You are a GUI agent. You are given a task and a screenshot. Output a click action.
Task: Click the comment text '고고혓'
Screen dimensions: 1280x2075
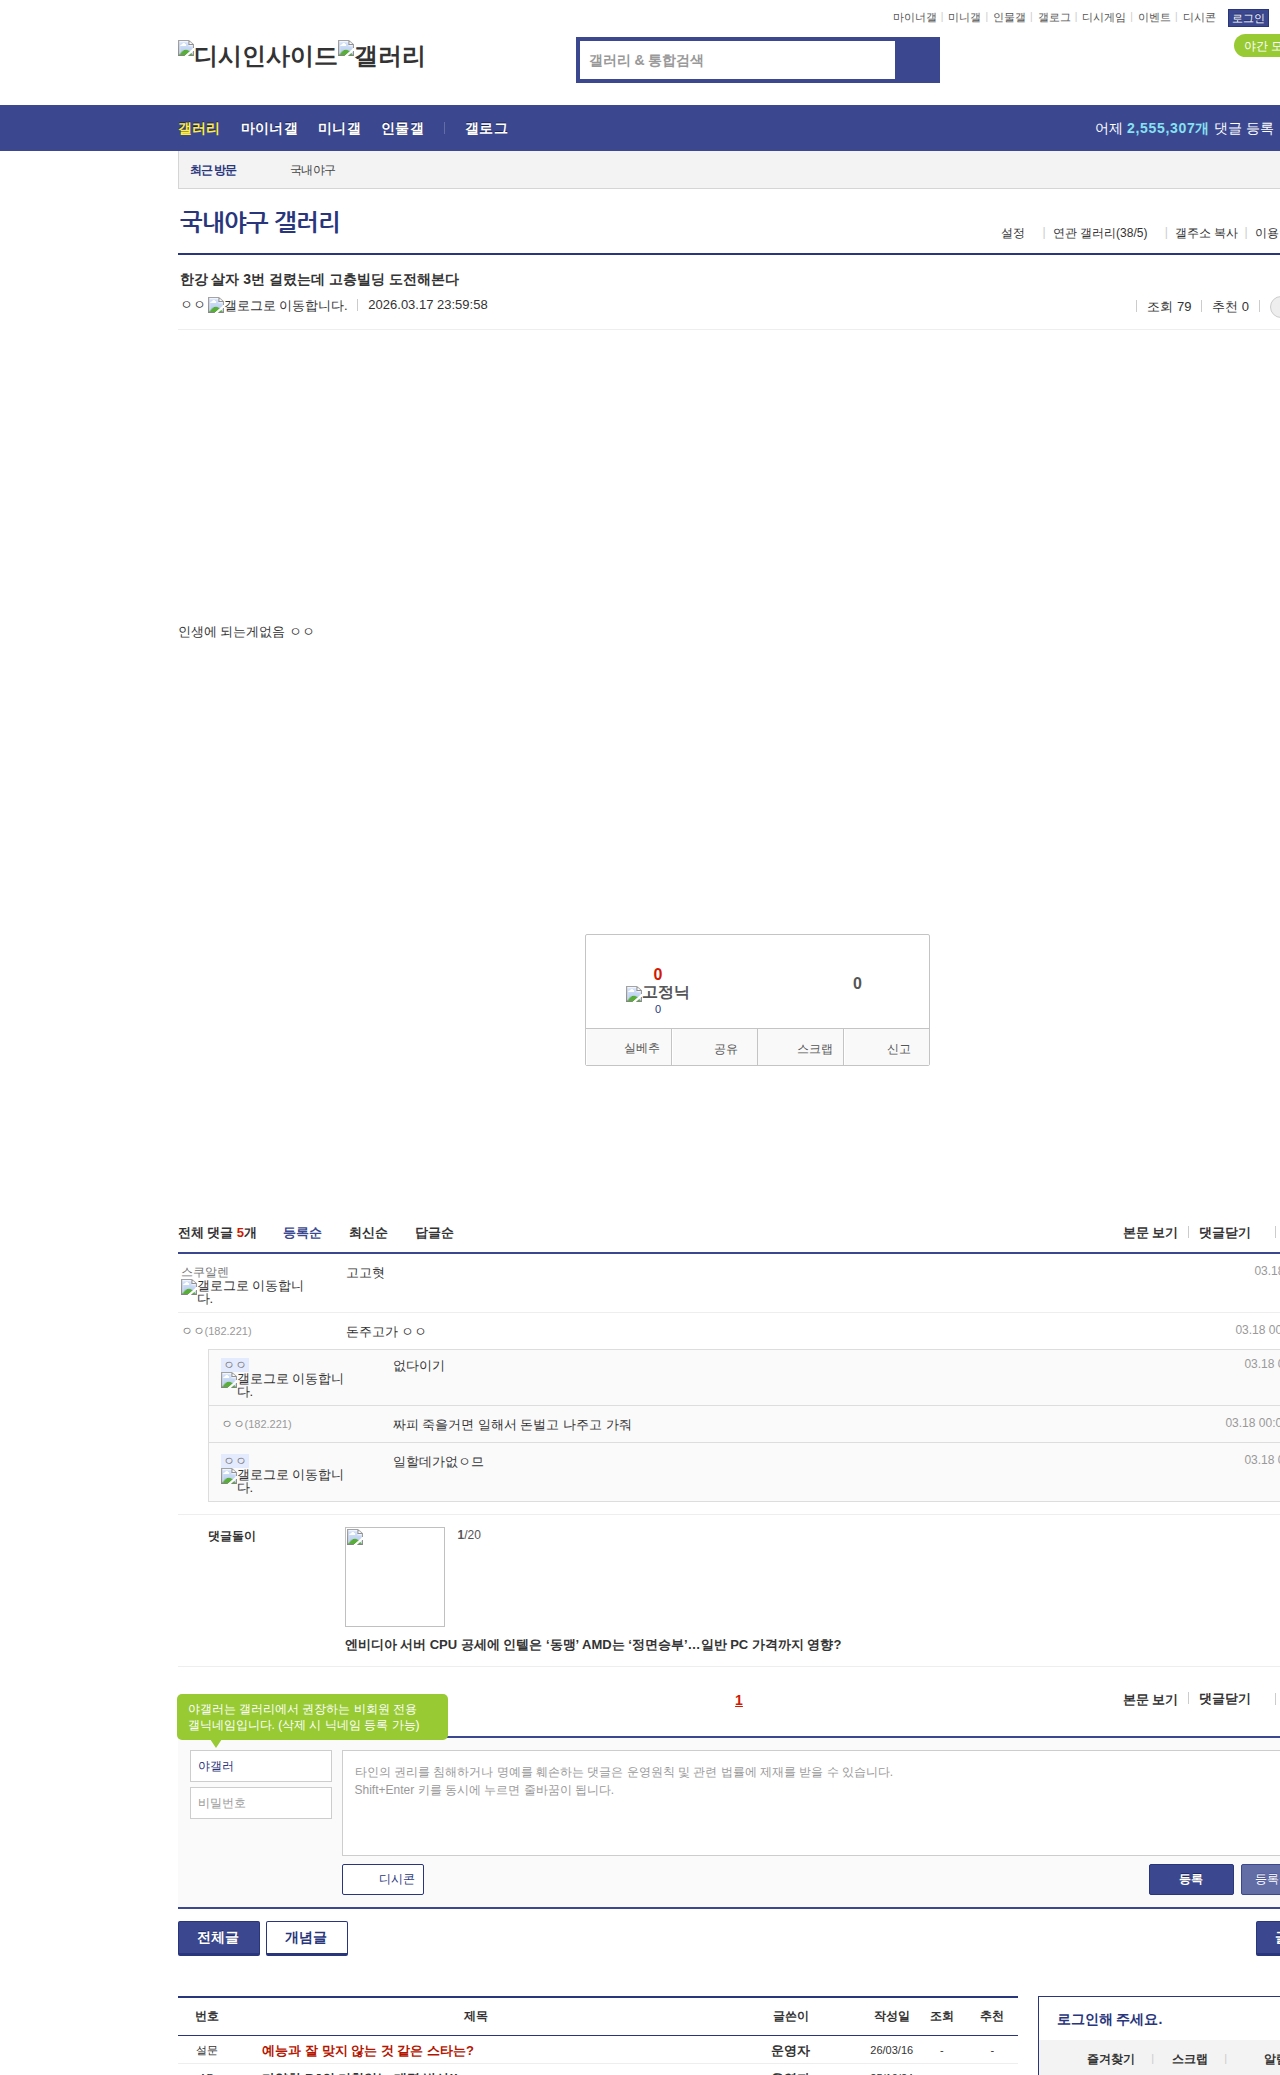(x=365, y=1273)
